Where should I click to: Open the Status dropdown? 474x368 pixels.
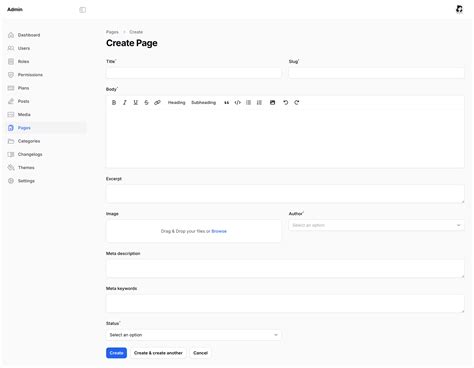tap(194, 335)
